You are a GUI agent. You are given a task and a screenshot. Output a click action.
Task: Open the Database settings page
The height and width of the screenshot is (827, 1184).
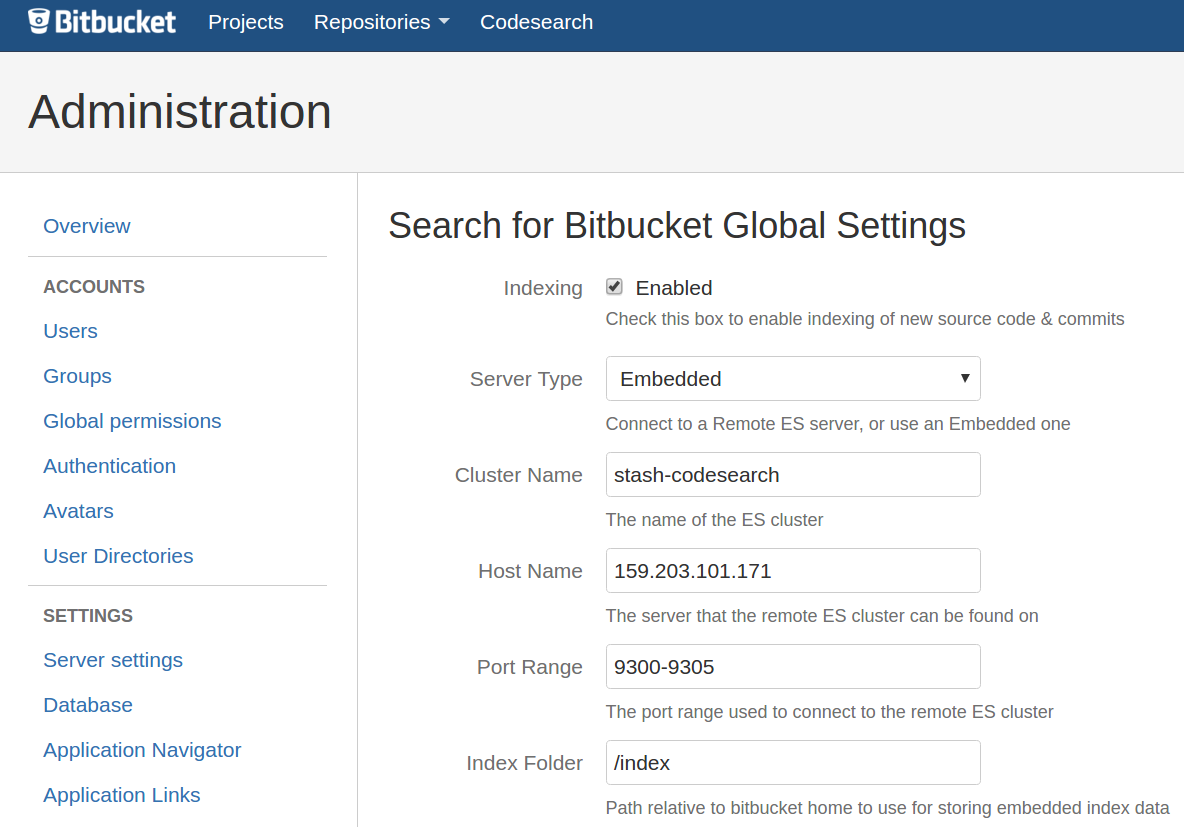[x=88, y=705]
